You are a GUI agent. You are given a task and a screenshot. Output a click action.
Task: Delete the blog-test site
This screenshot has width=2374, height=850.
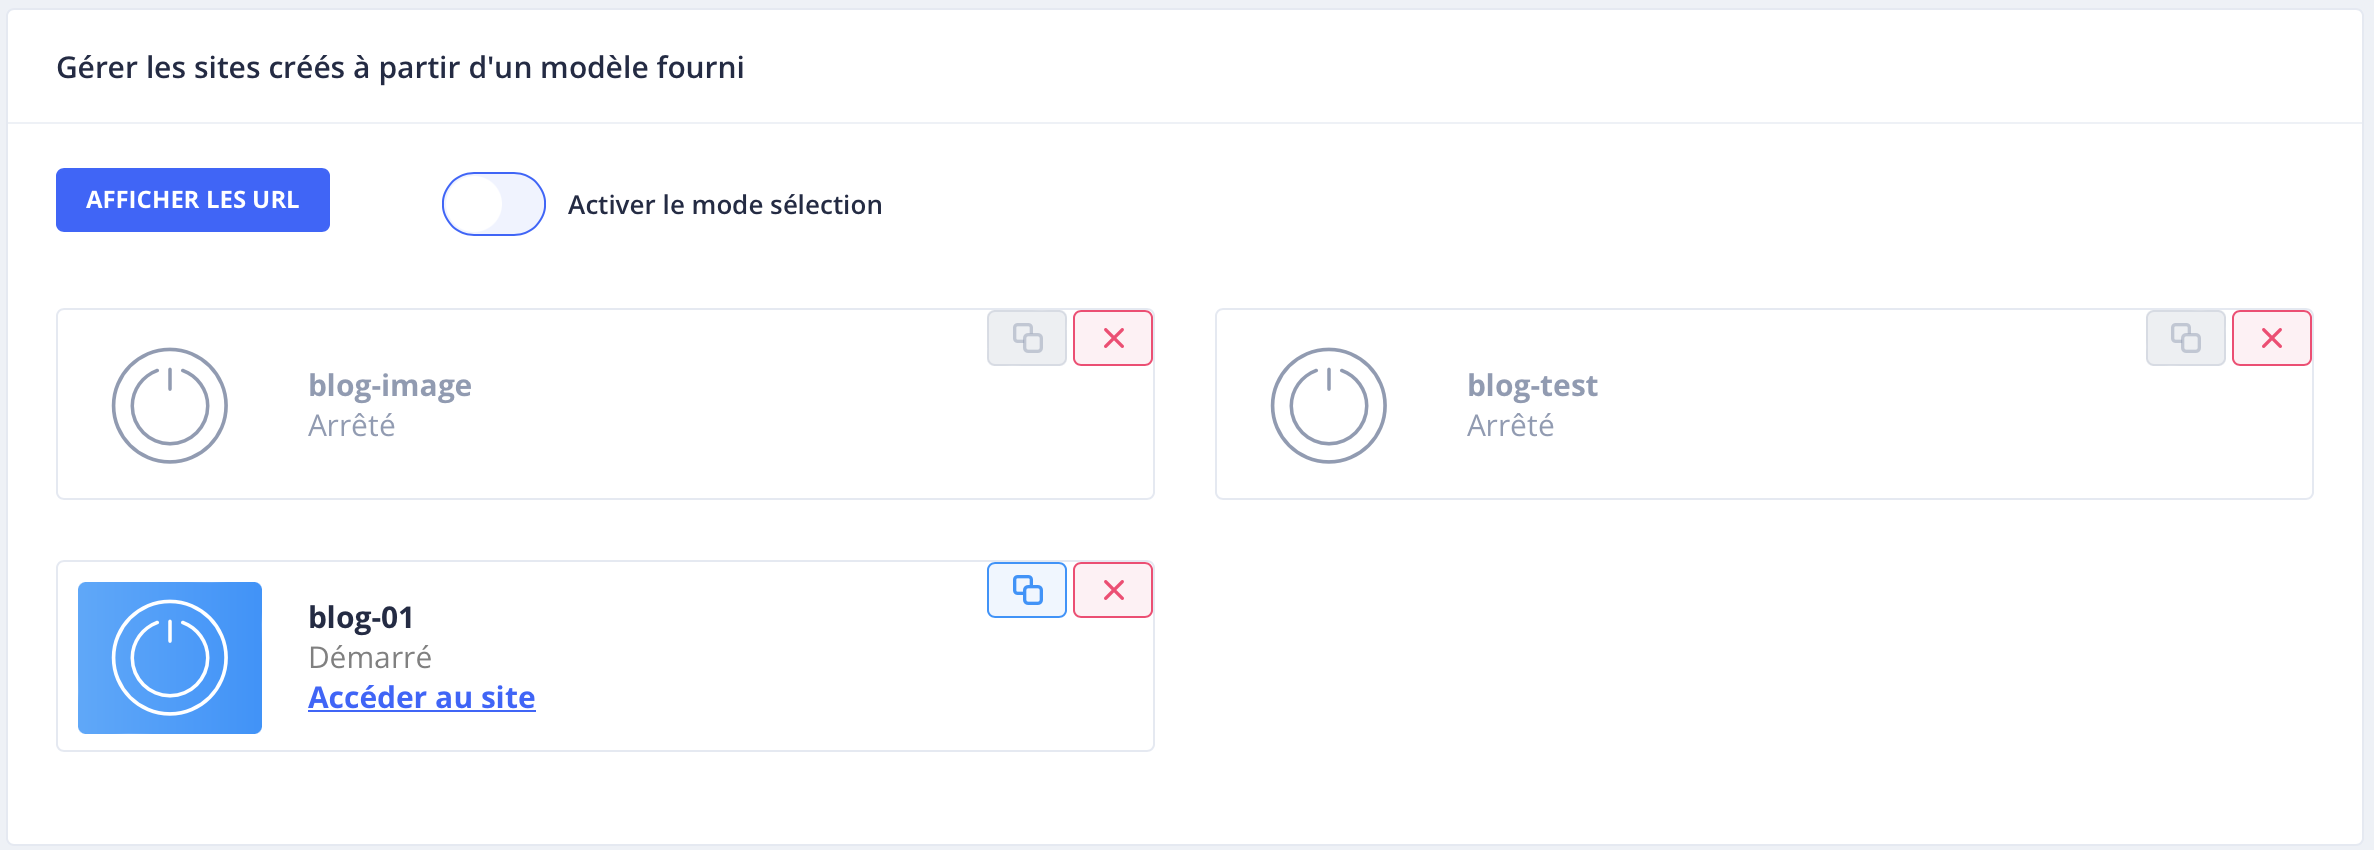(x=2271, y=338)
